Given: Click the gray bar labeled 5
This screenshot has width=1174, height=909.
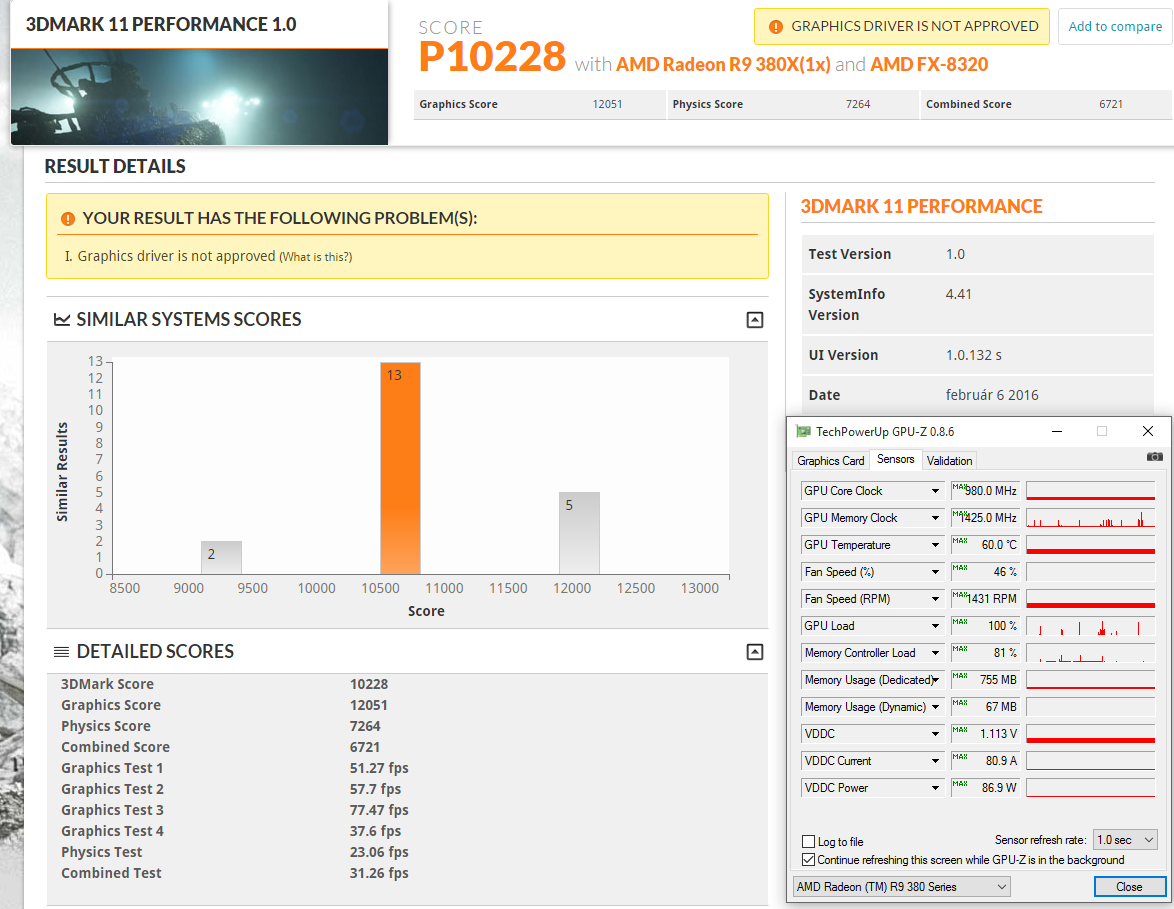Looking at the screenshot, I should tap(580, 532).
